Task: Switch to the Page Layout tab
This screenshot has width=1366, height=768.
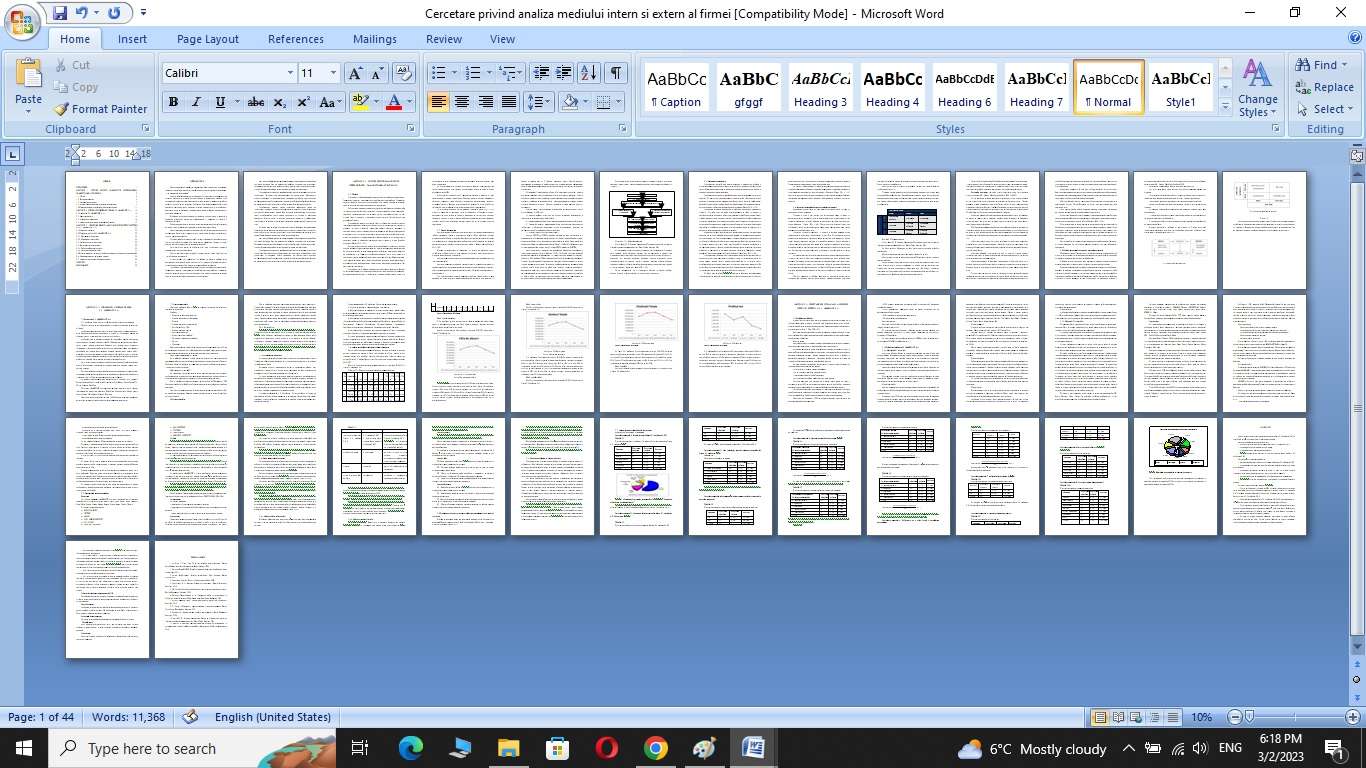Action: 207,39
